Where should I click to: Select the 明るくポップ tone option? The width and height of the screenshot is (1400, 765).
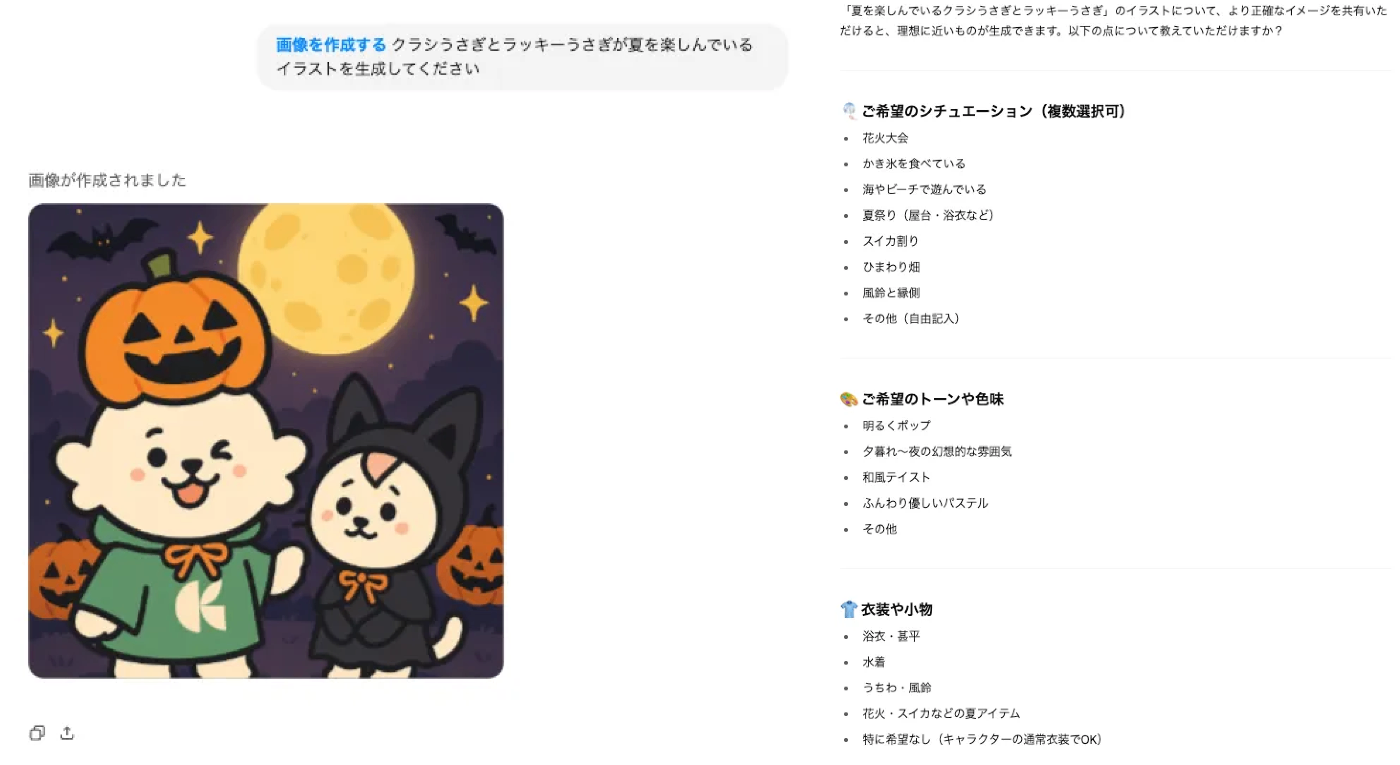point(896,426)
